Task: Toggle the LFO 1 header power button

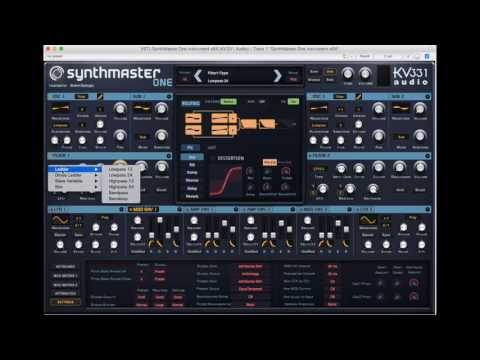Action: pyautogui.click(x=122, y=209)
